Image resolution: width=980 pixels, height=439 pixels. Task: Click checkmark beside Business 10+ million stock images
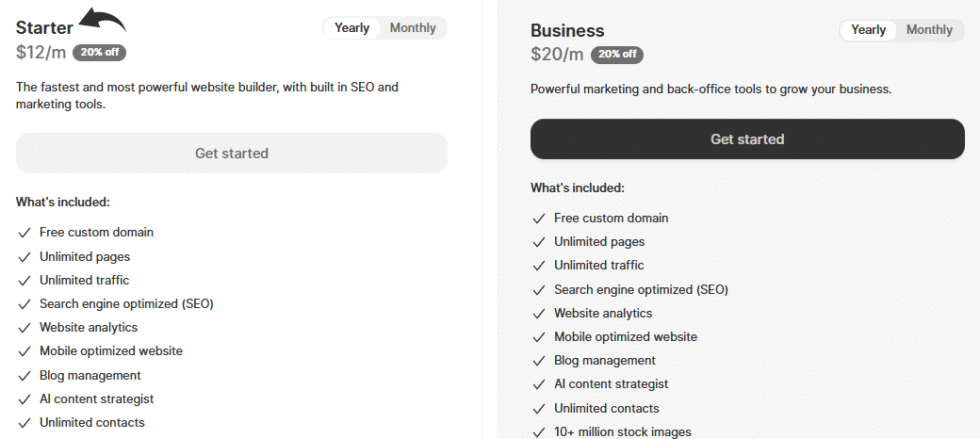coord(538,433)
